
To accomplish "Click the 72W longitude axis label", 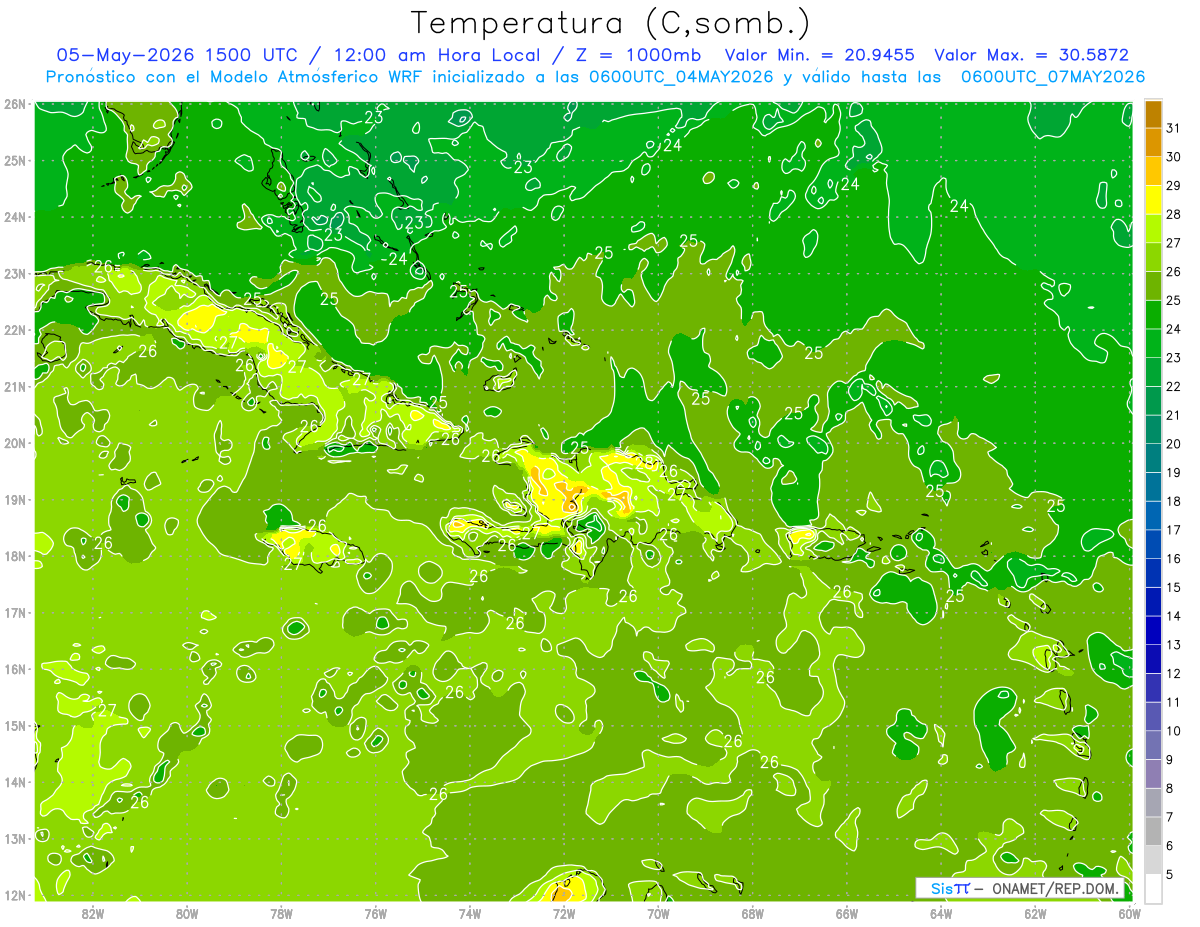I will [564, 913].
